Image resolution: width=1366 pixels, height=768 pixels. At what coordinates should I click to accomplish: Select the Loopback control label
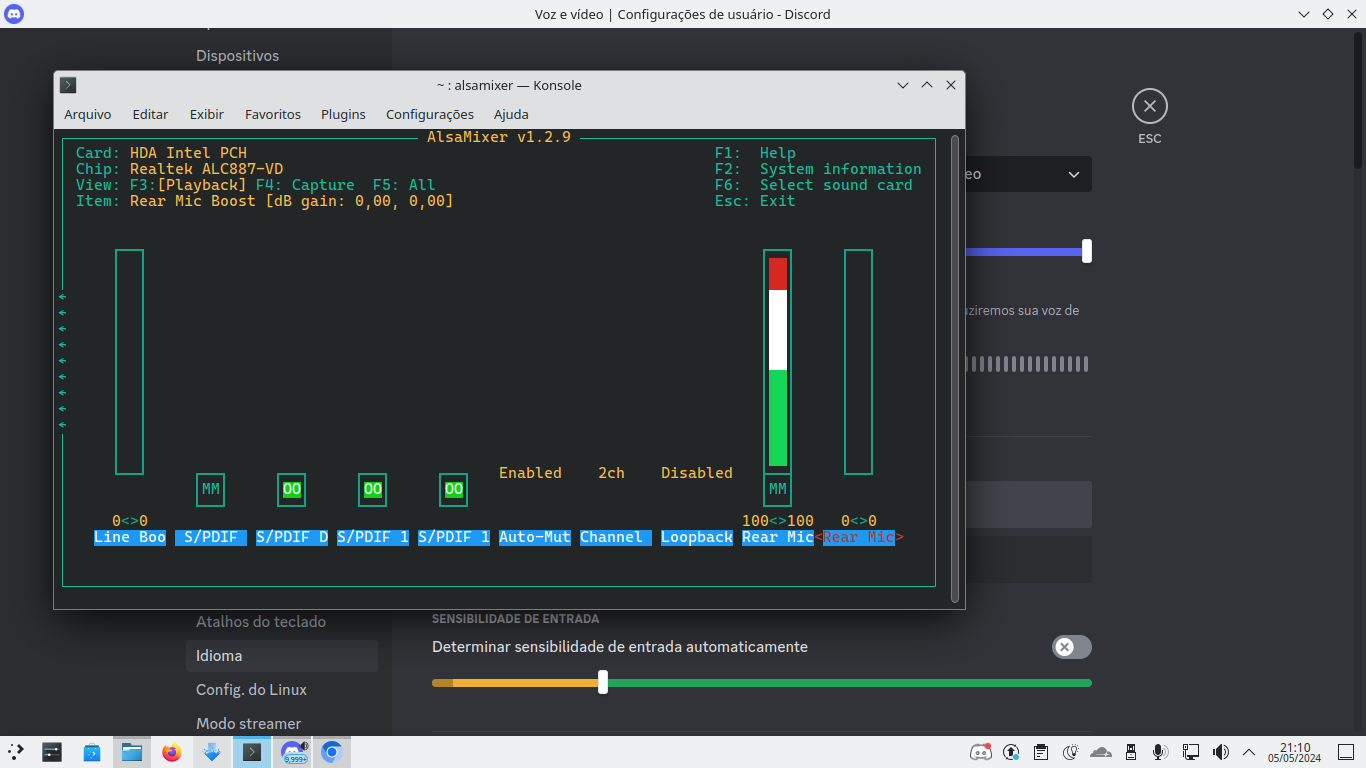[x=697, y=537]
